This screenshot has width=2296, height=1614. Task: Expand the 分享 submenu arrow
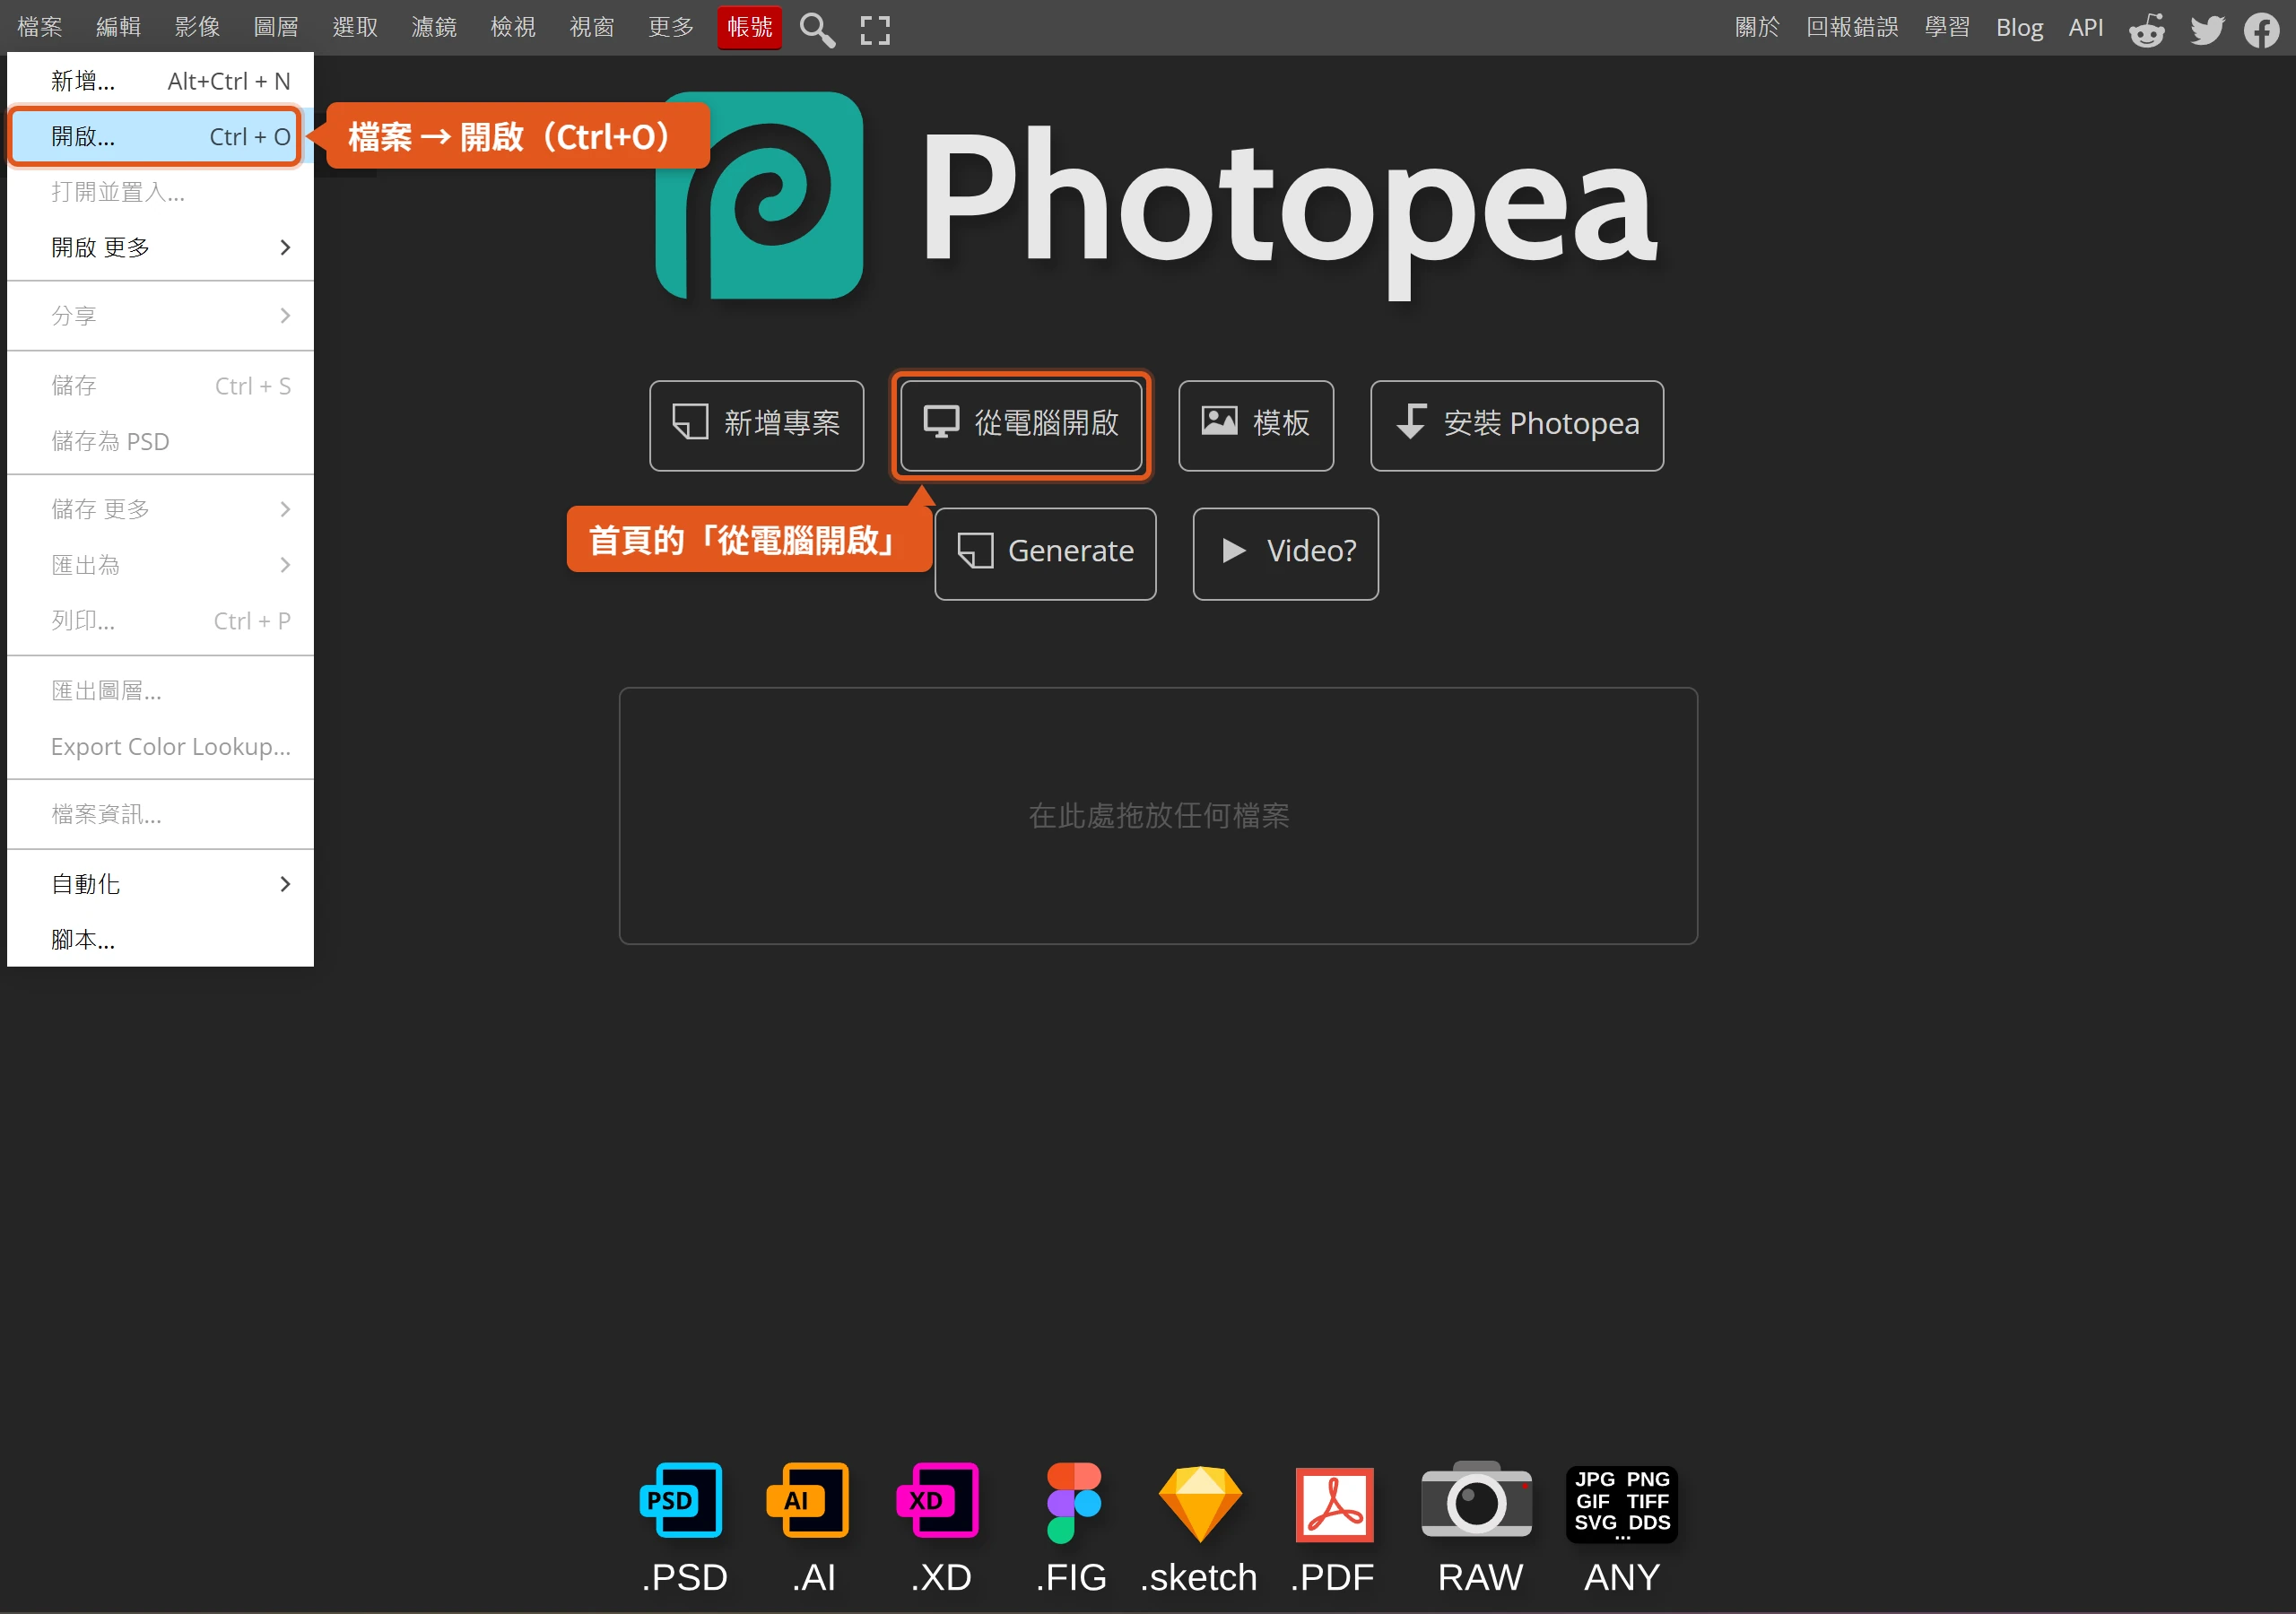pyautogui.click(x=285, y=316)
